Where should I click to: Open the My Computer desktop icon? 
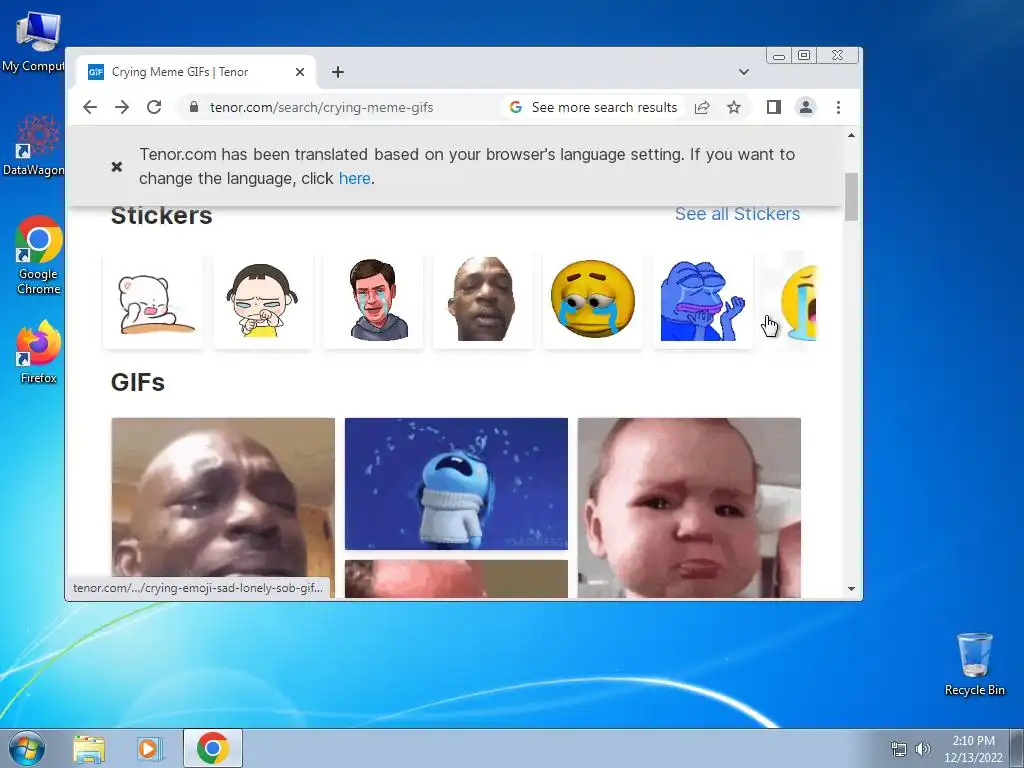(x=34, y=40)
